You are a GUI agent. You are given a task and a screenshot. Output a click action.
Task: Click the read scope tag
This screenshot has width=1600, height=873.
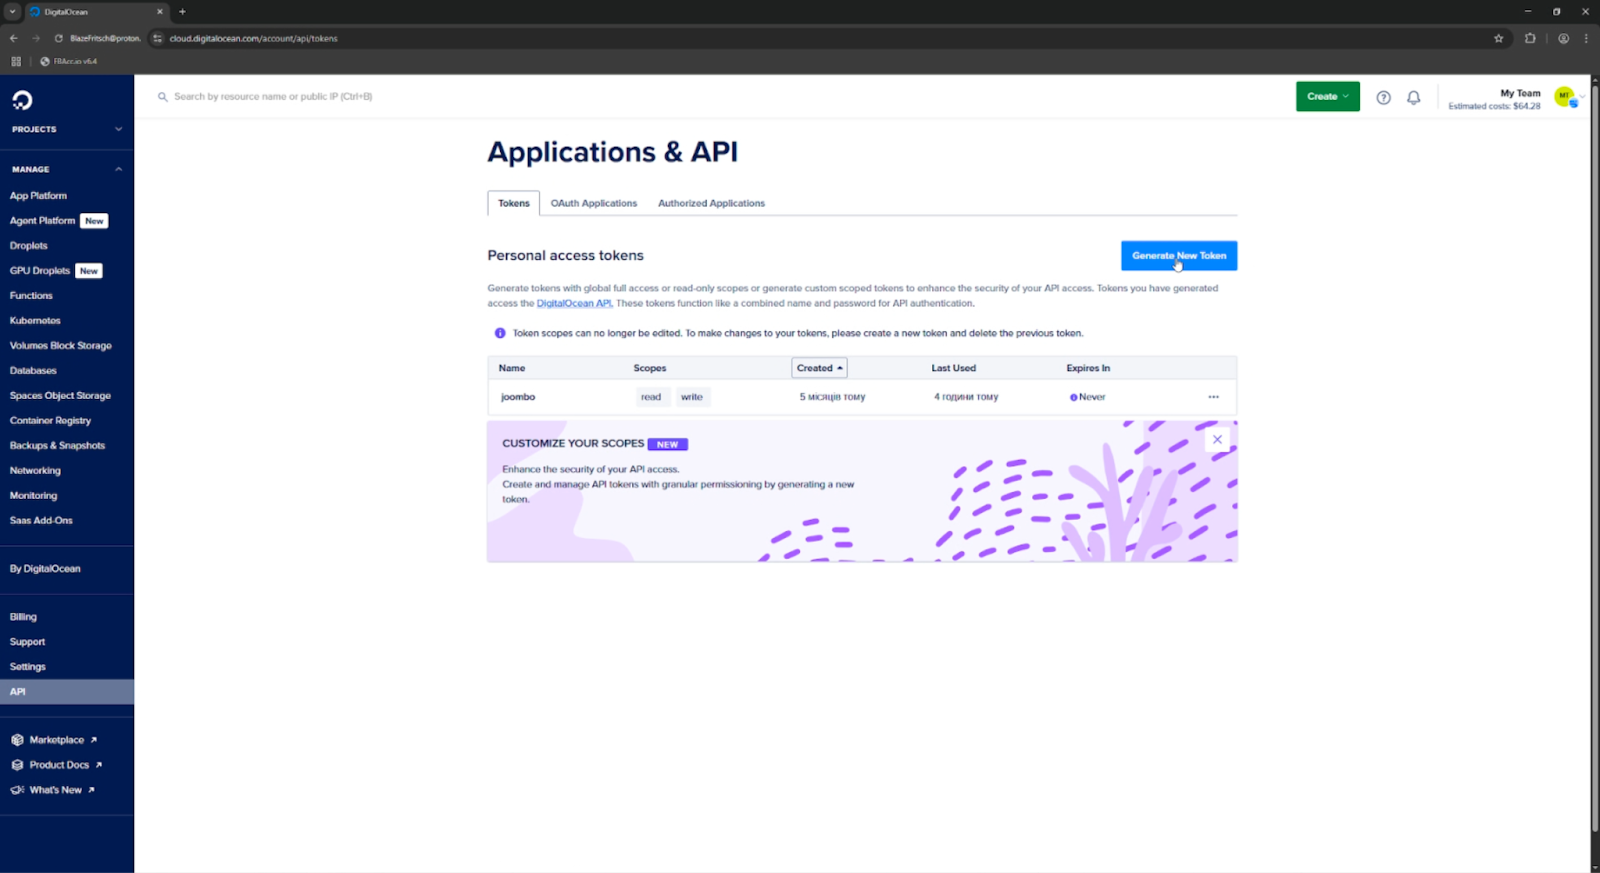651,397
